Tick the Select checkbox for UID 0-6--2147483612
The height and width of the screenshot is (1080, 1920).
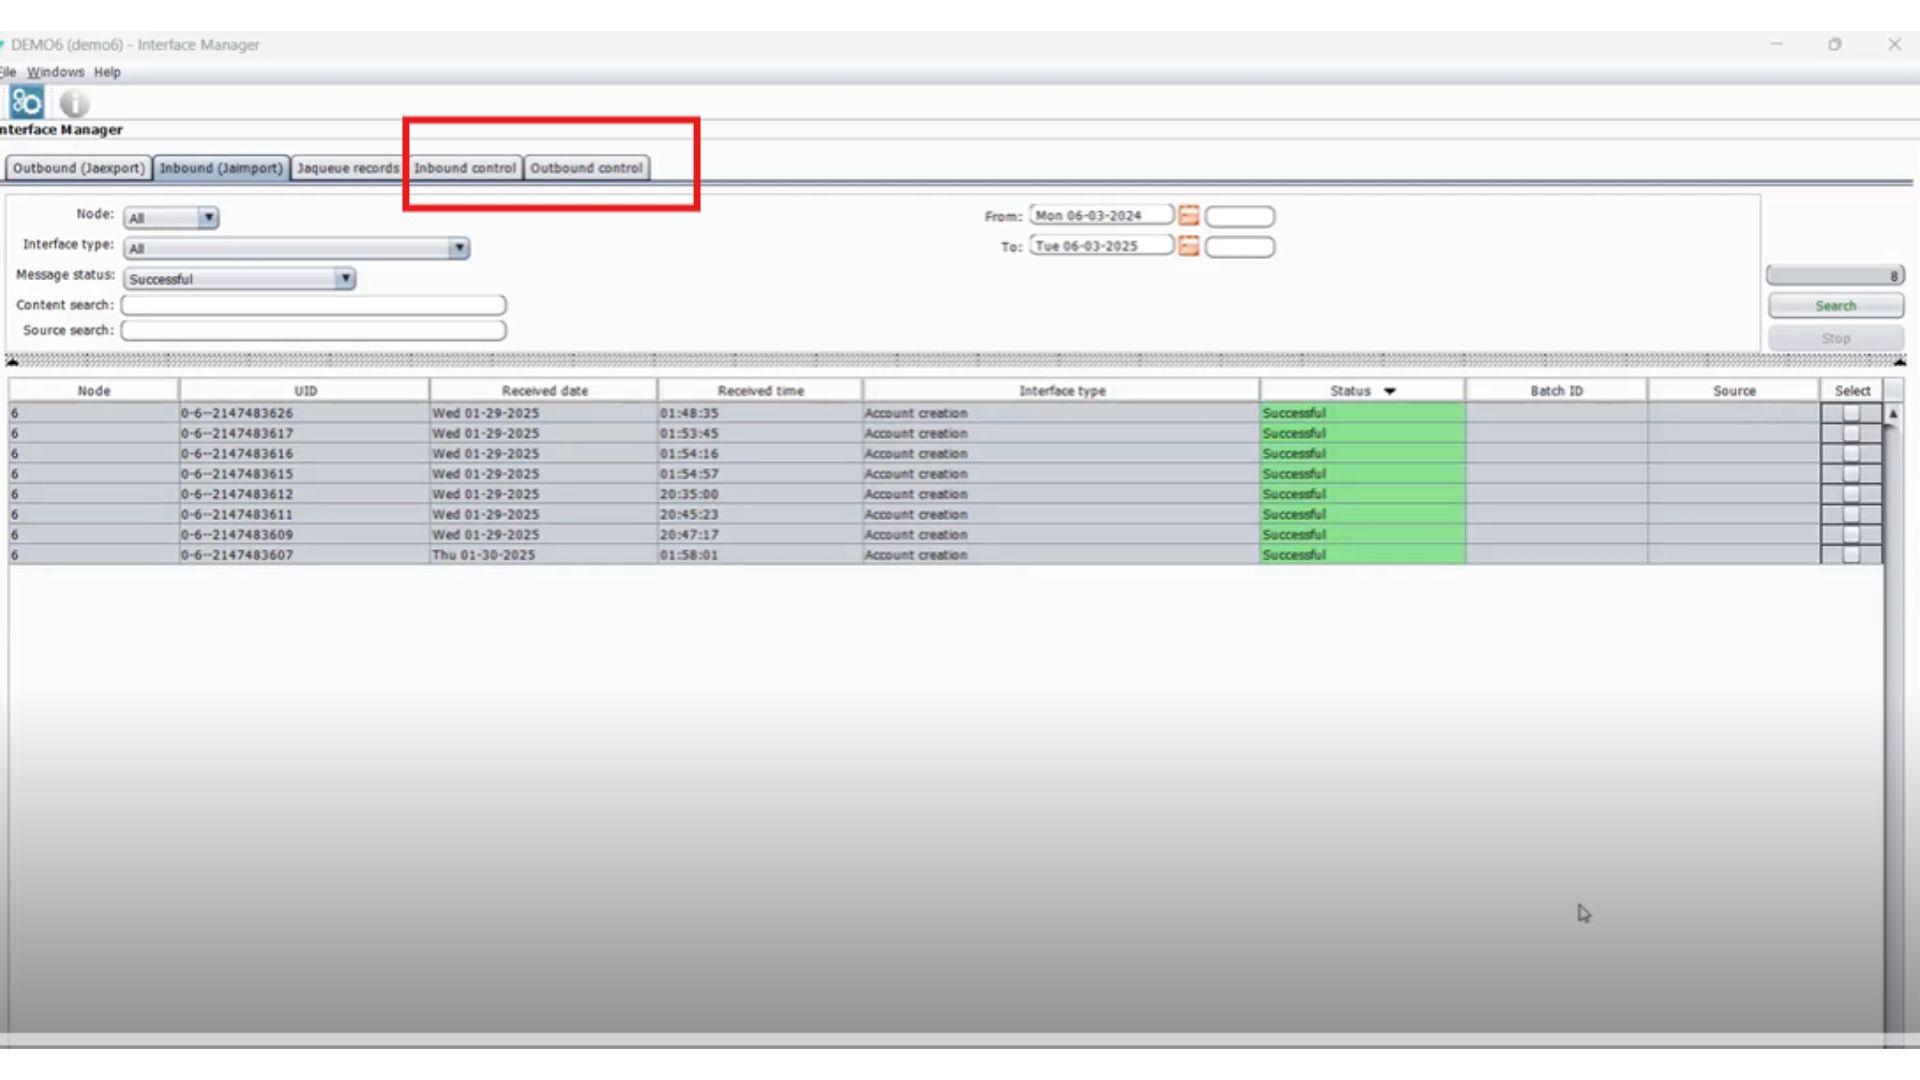coord(1851,494)
